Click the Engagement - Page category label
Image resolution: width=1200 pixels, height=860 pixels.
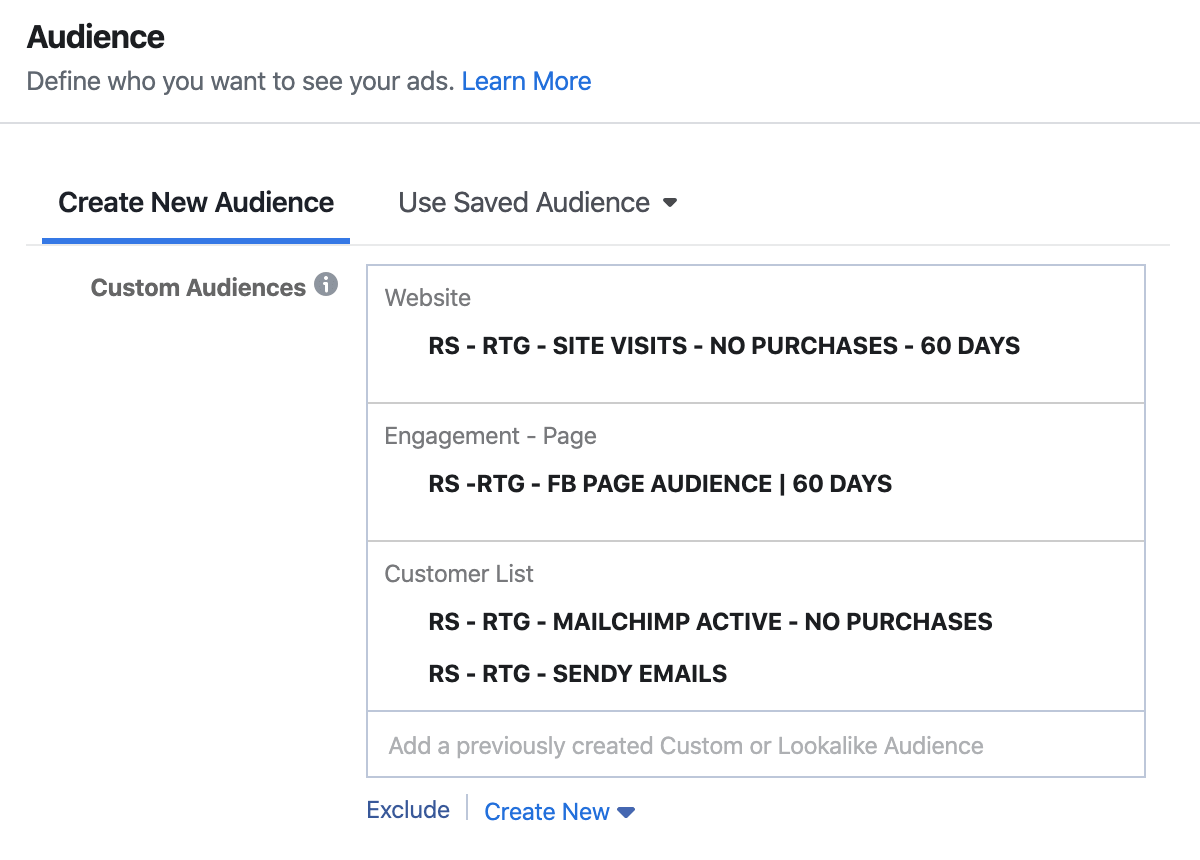490,436
